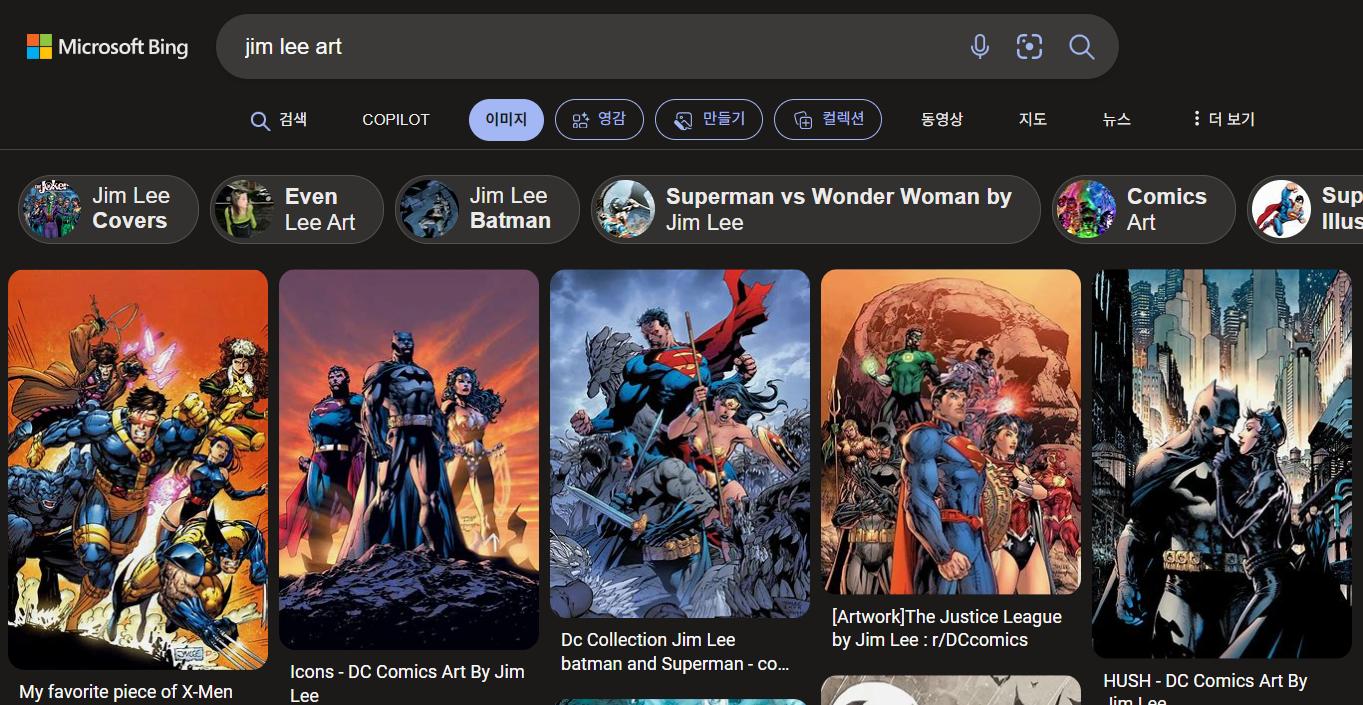1363x705 pixels.
Task: Open the DC Collection Superman battle image
Action: tap(680, 443)
